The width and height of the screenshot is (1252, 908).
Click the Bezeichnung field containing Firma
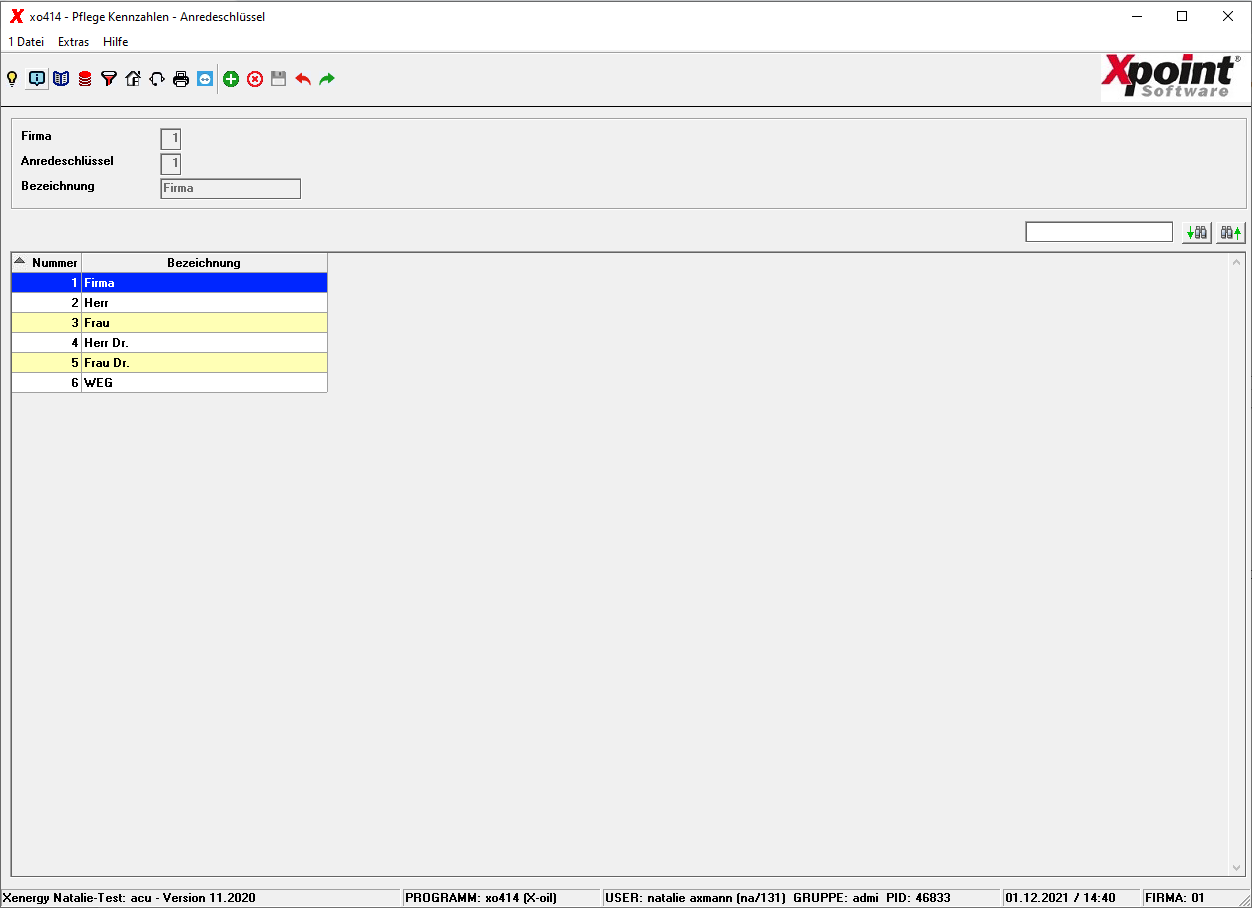[230, 188]
